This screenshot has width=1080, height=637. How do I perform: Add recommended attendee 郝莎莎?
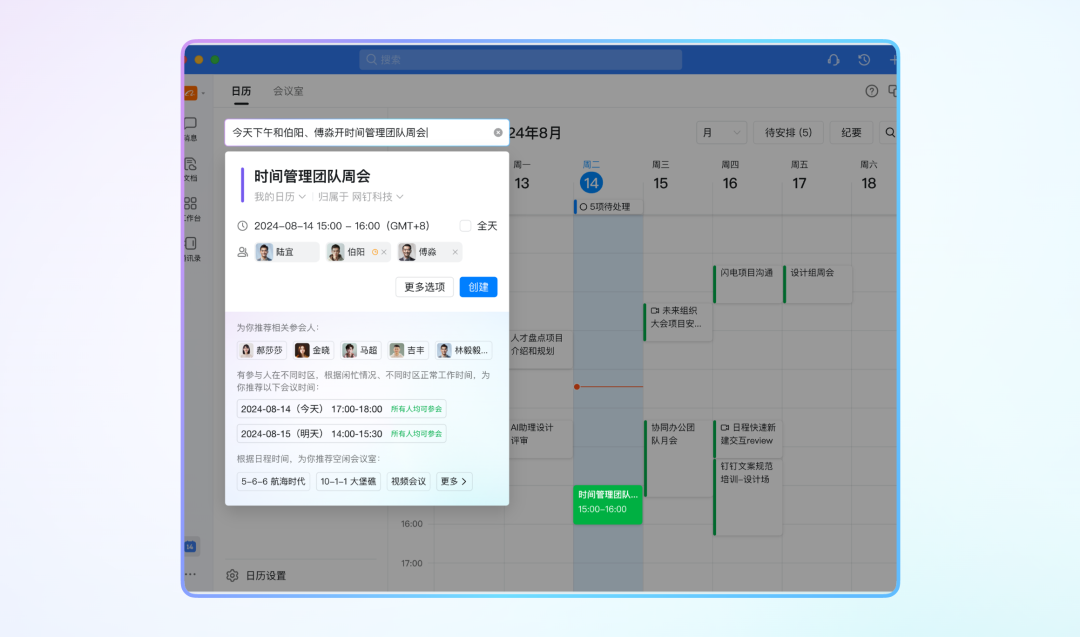pos(261,351)
